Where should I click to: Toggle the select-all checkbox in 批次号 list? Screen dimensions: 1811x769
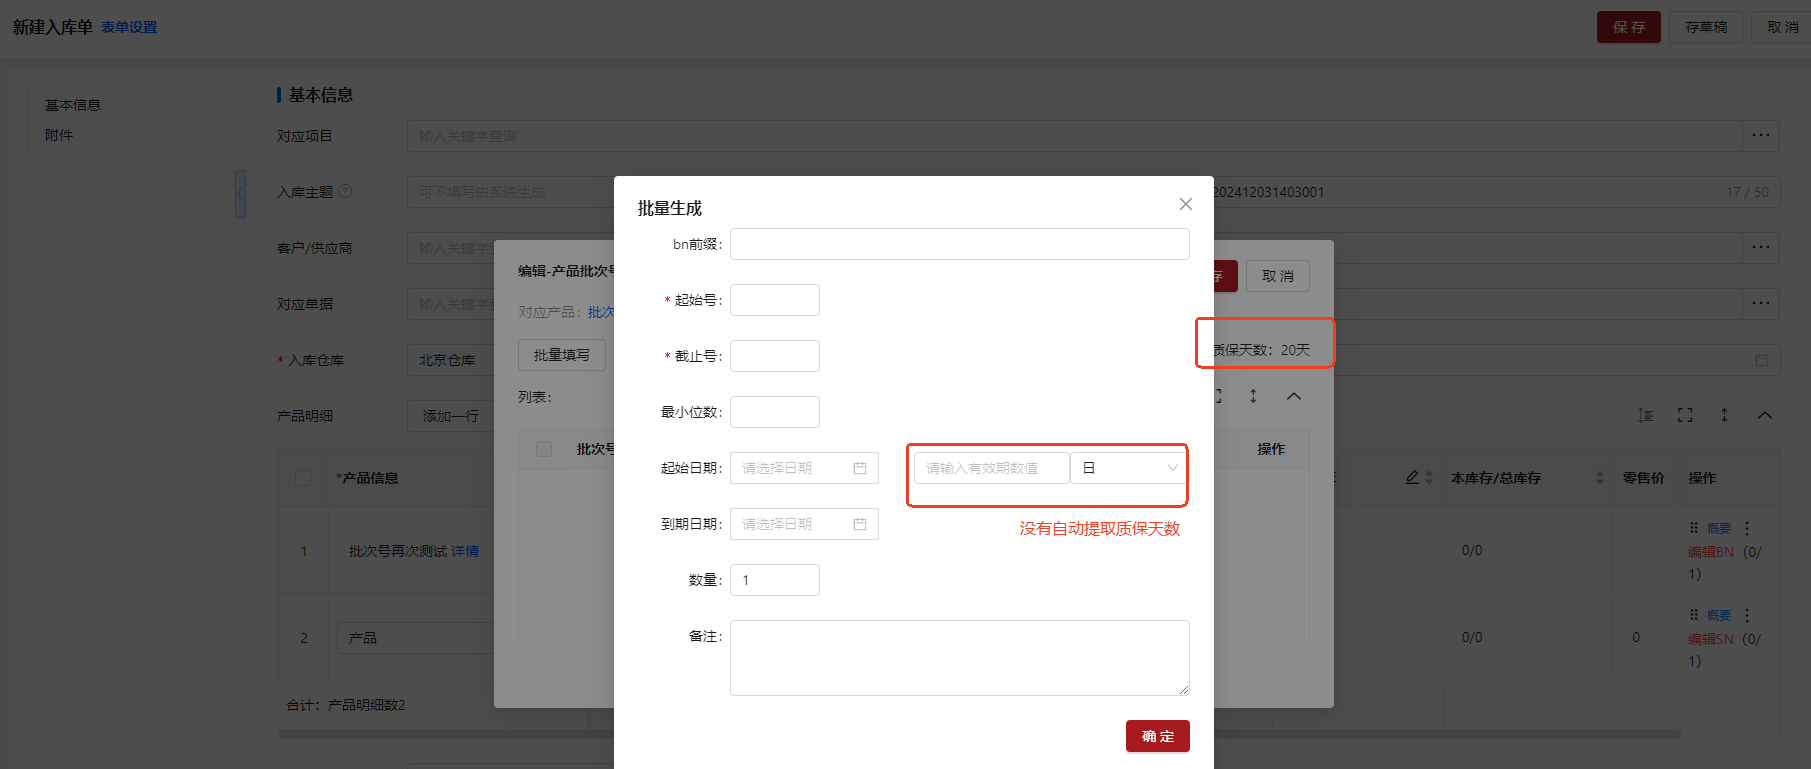click(544, 449)
